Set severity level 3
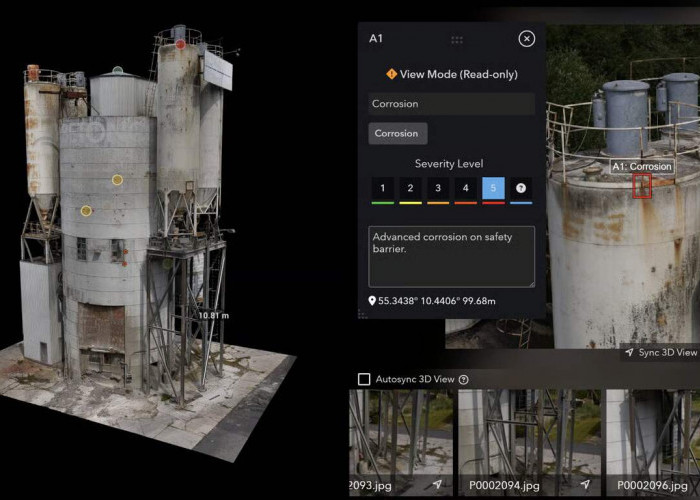Screen dimensions: 700x500 click(x=438, y=189)
